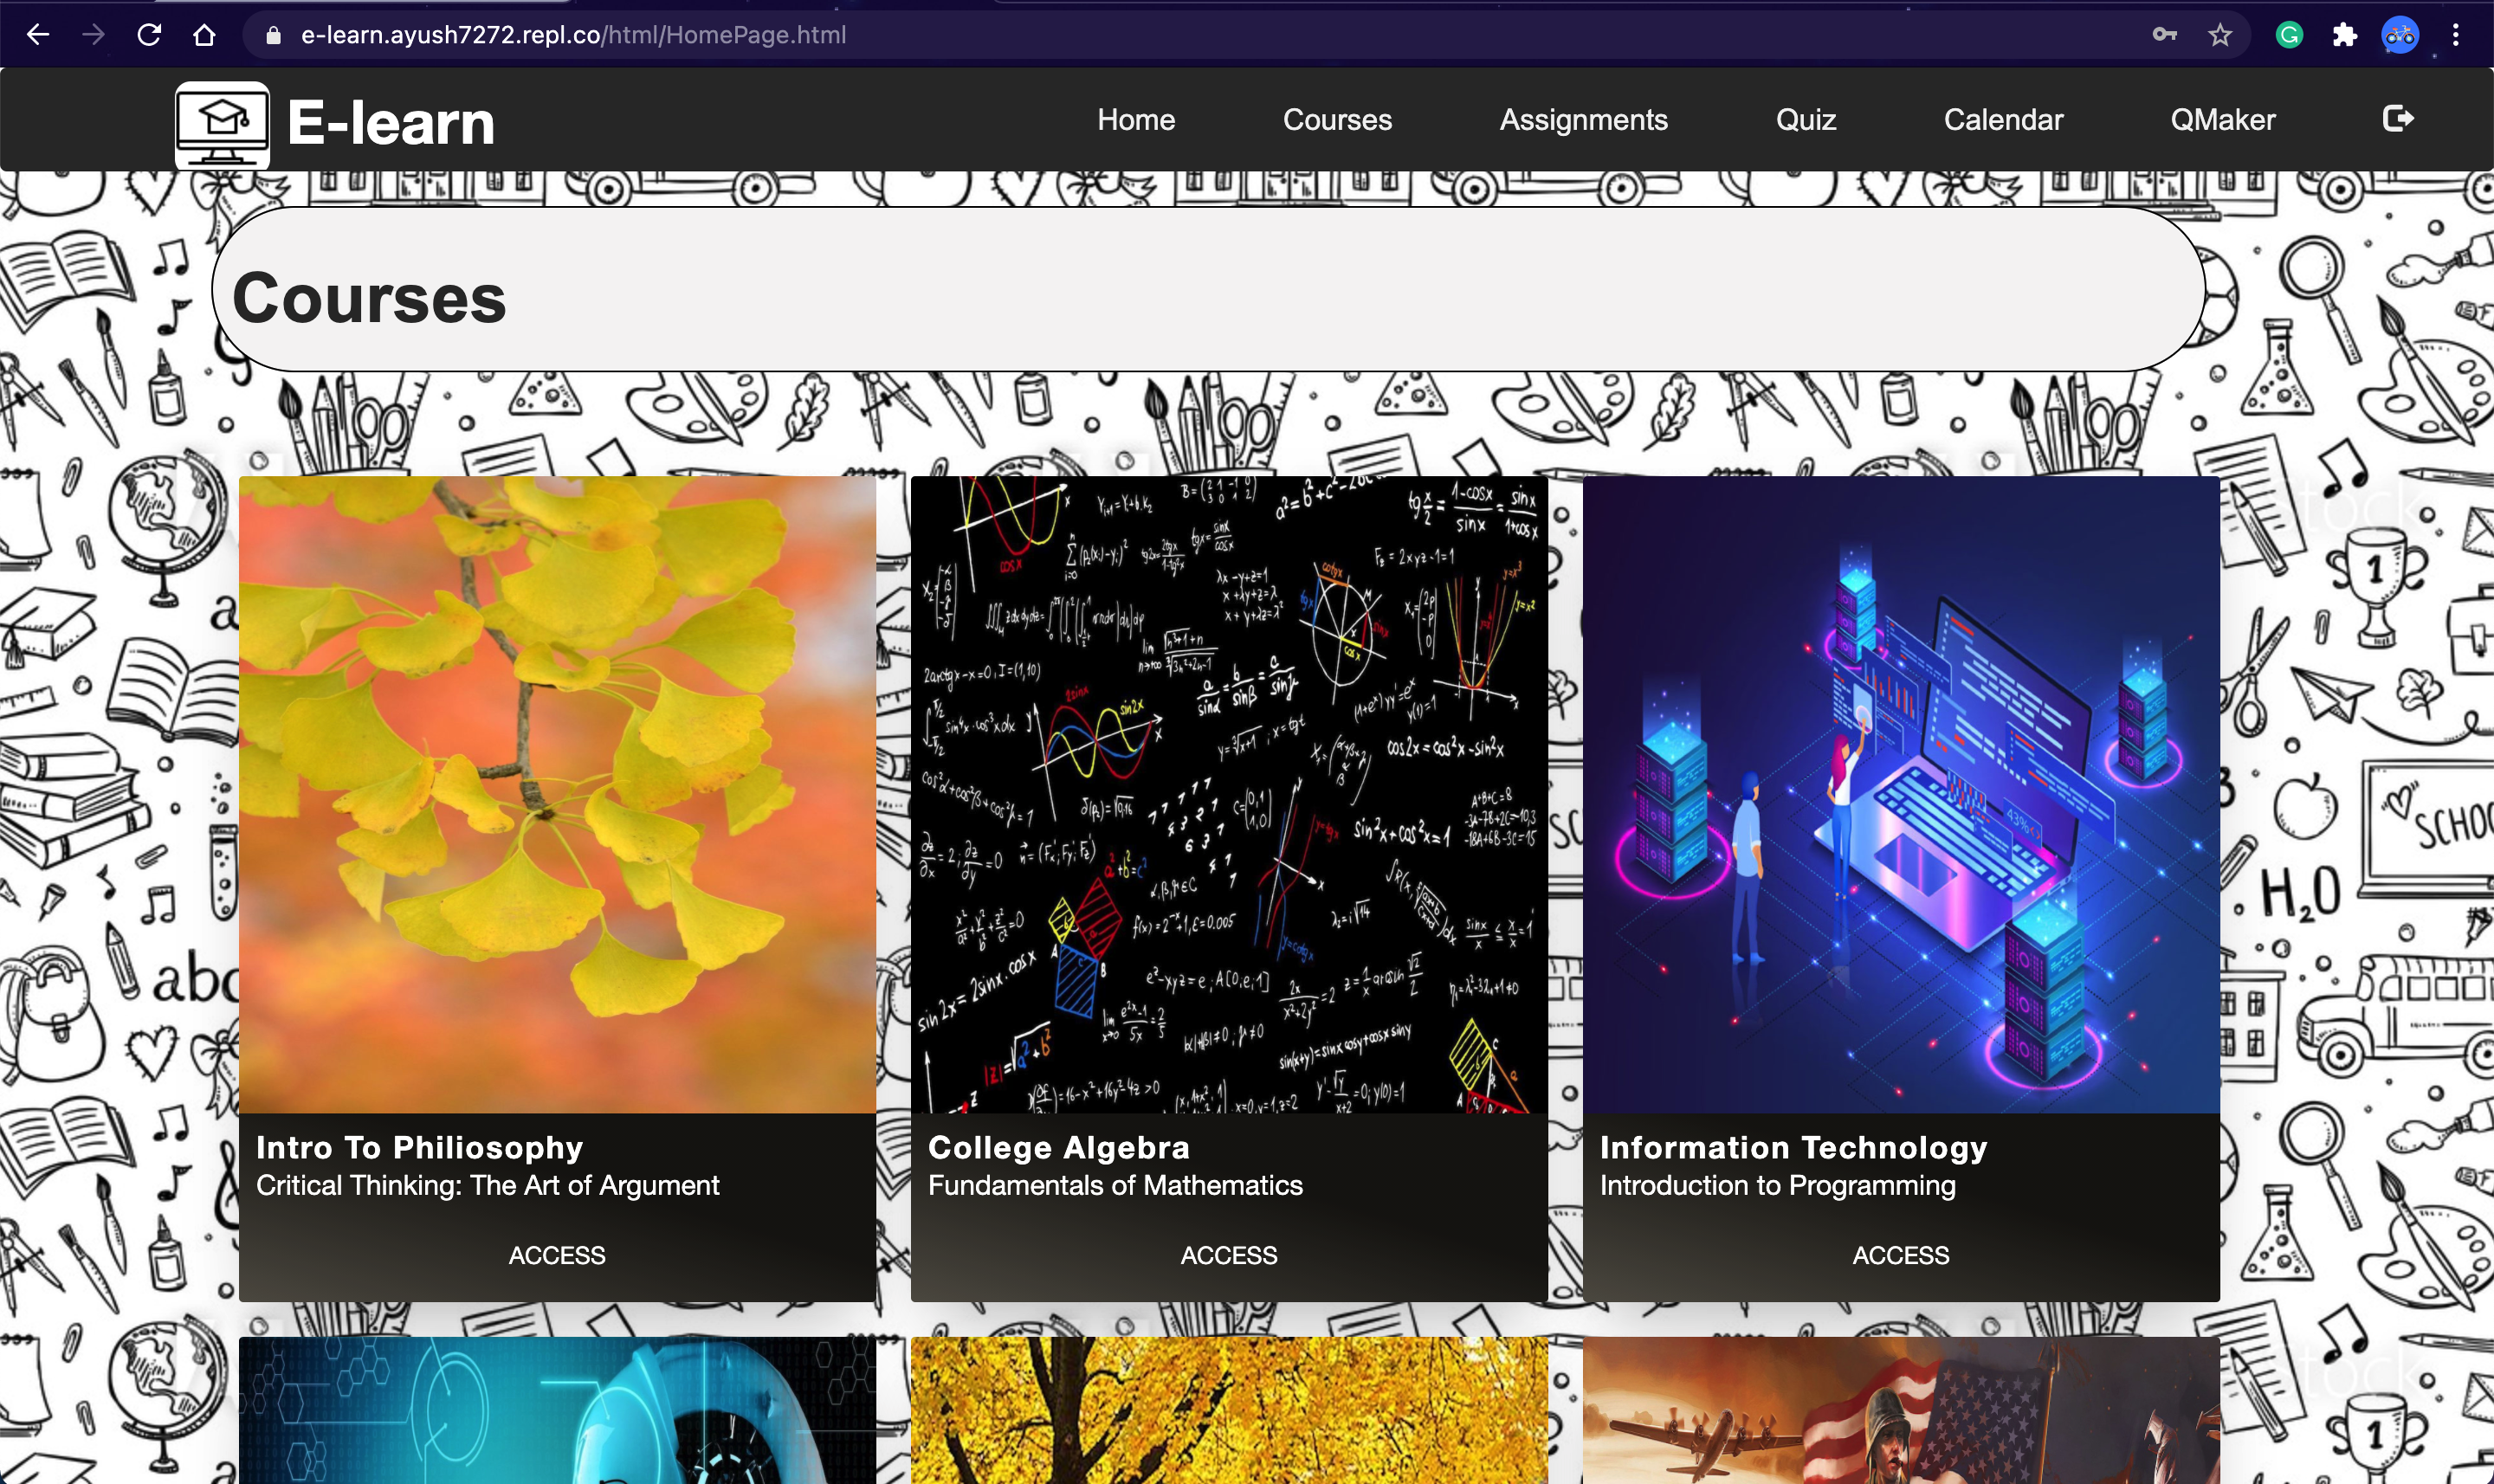The width and height of the screenshot is (2494, 1484).
Task: Click the browser home icon
Action: (204, 35)
